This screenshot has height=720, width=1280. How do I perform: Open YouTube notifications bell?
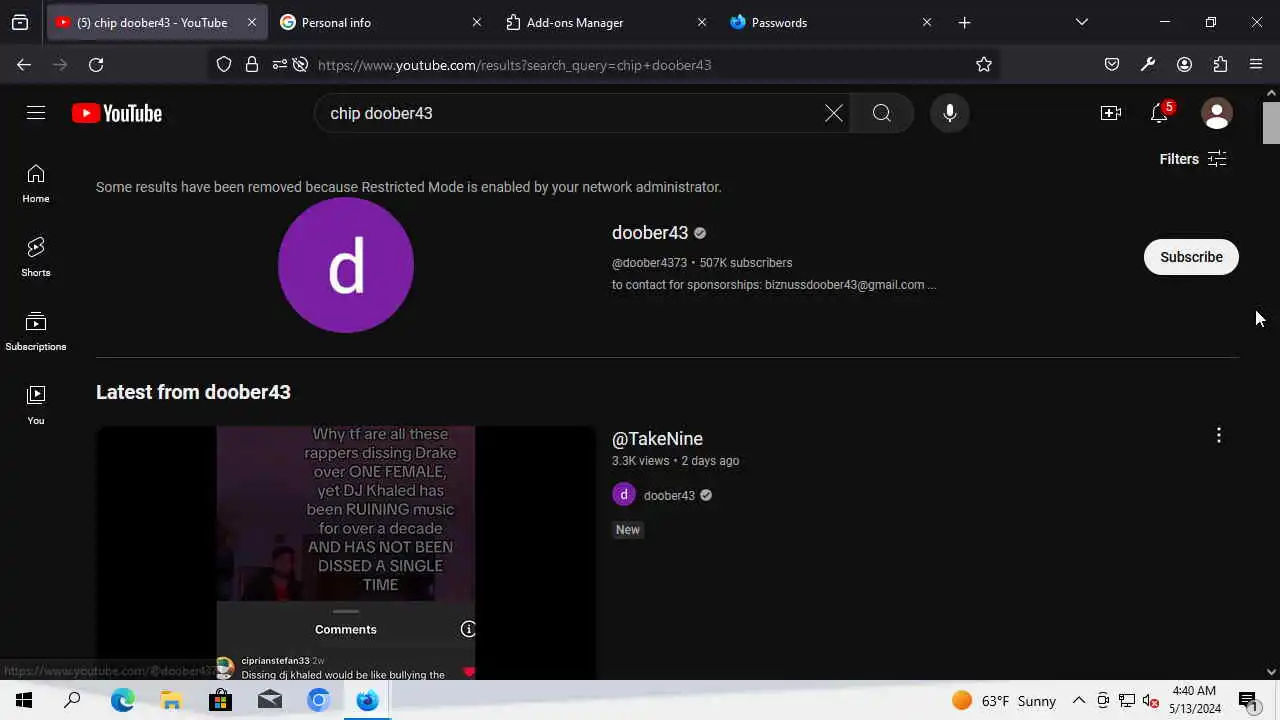pyautogui.click(x=1160, y=113)
